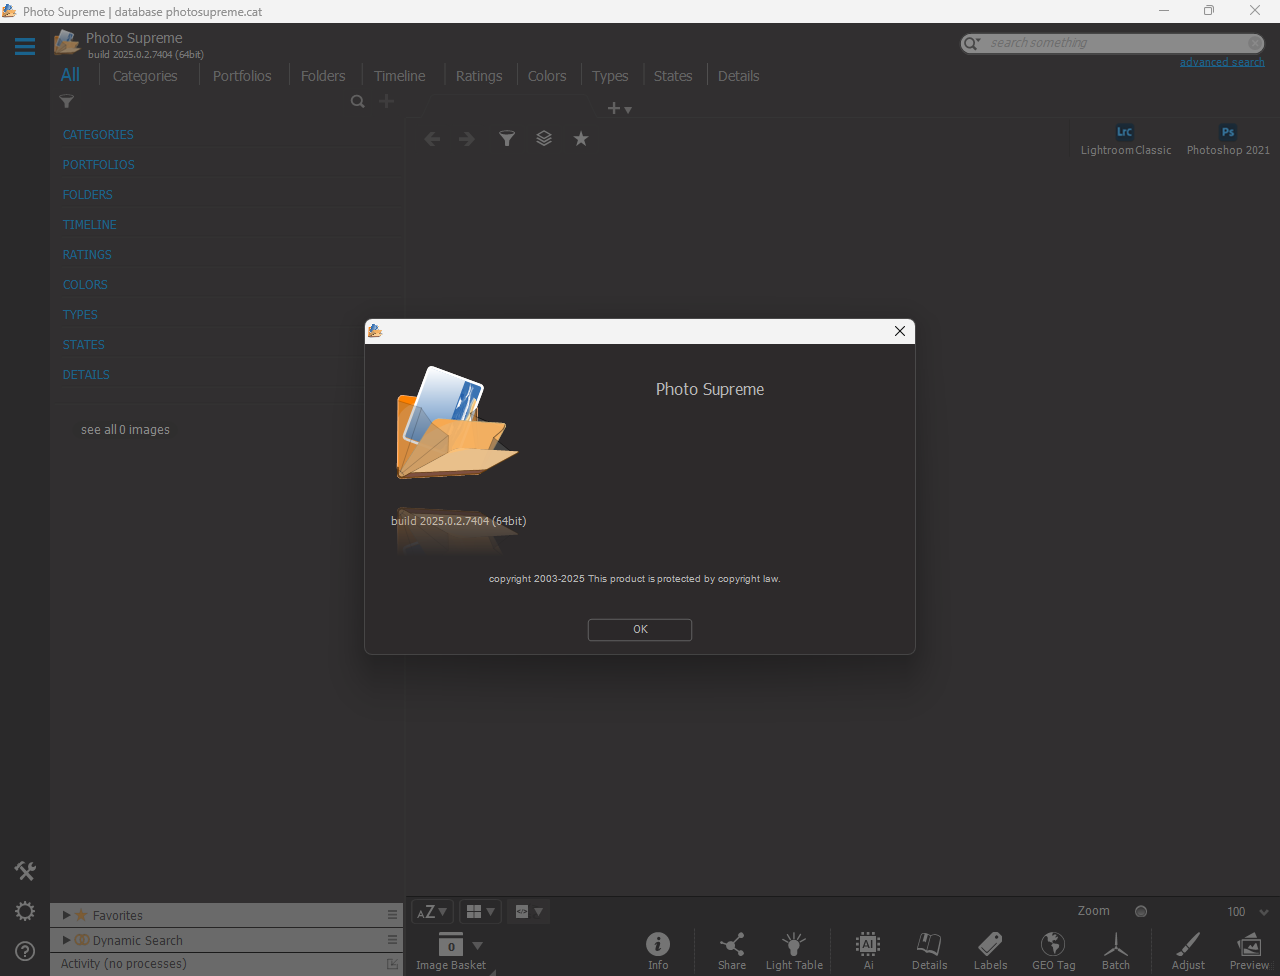Close the About dialog

[x=900, y=331]
